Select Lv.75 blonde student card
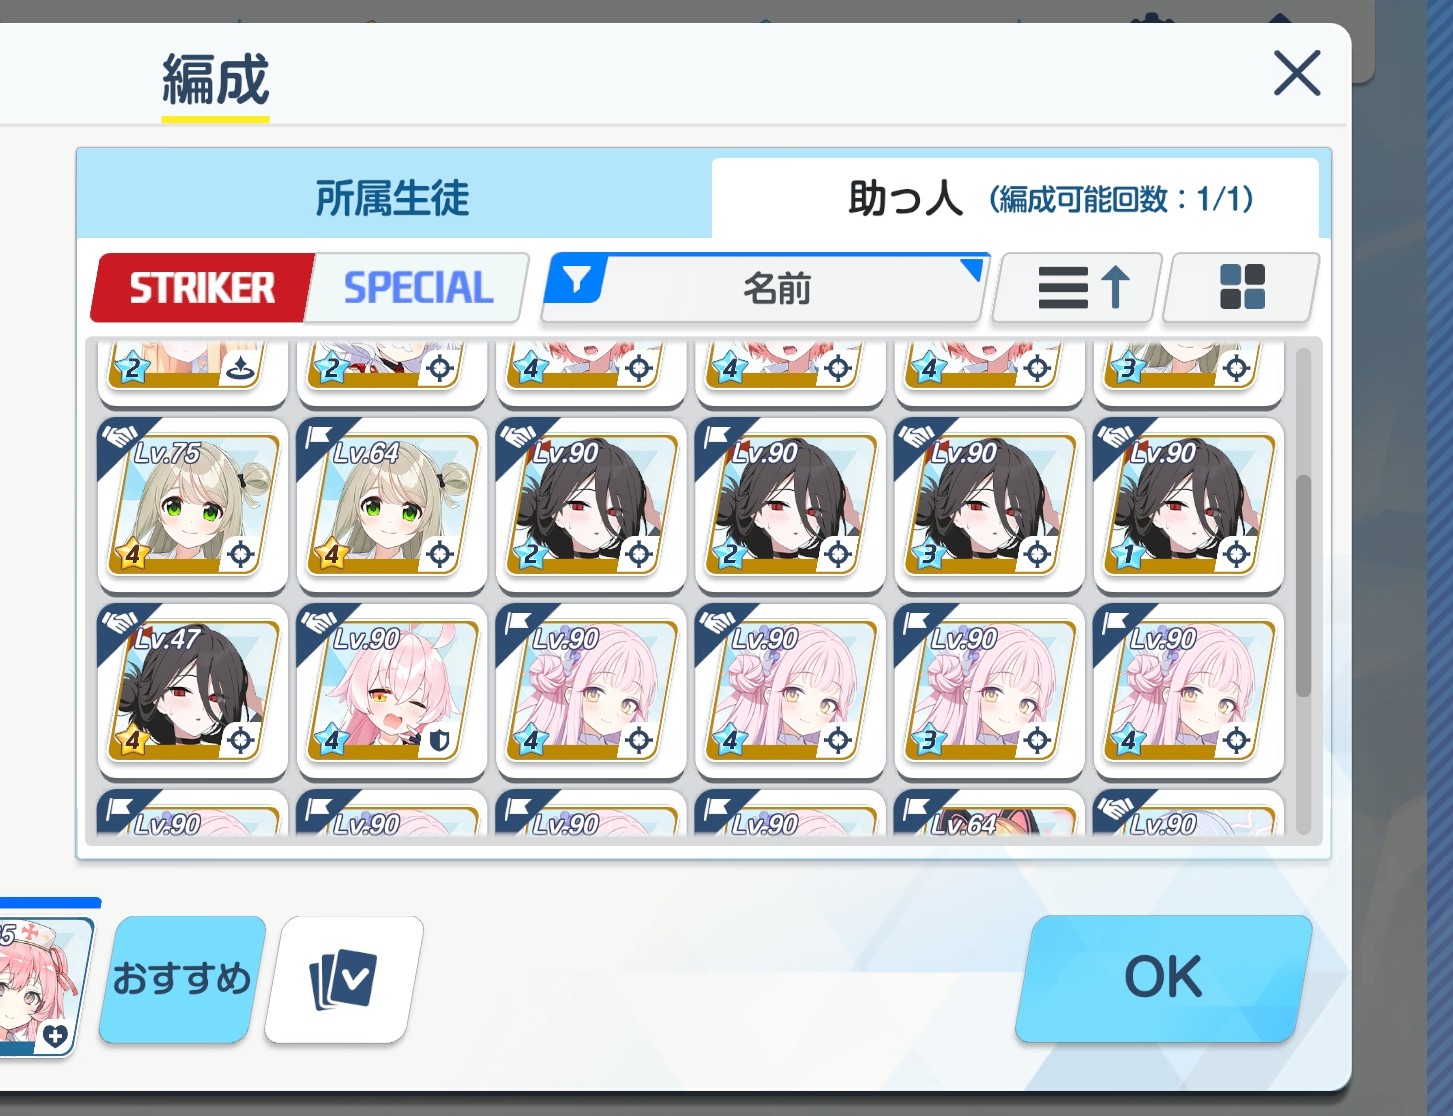 click(x=192, y=506)
